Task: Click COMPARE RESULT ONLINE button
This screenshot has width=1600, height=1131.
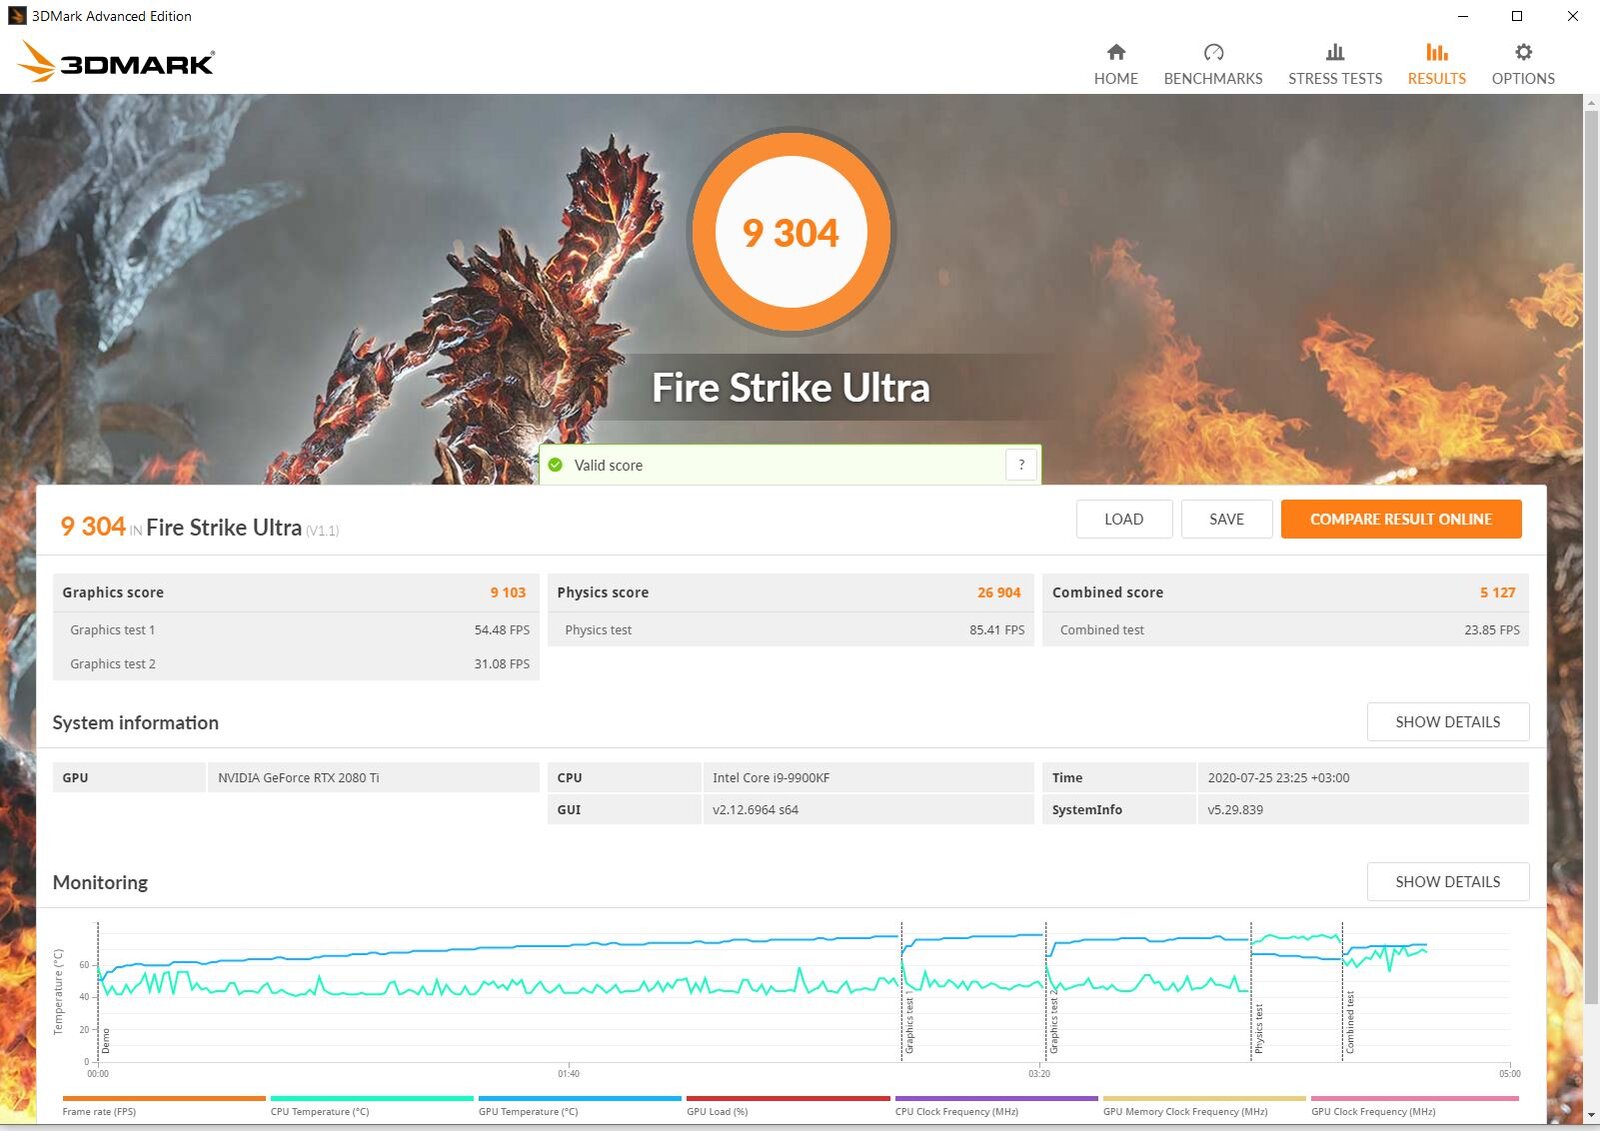Action: [x=1401, y=519]
